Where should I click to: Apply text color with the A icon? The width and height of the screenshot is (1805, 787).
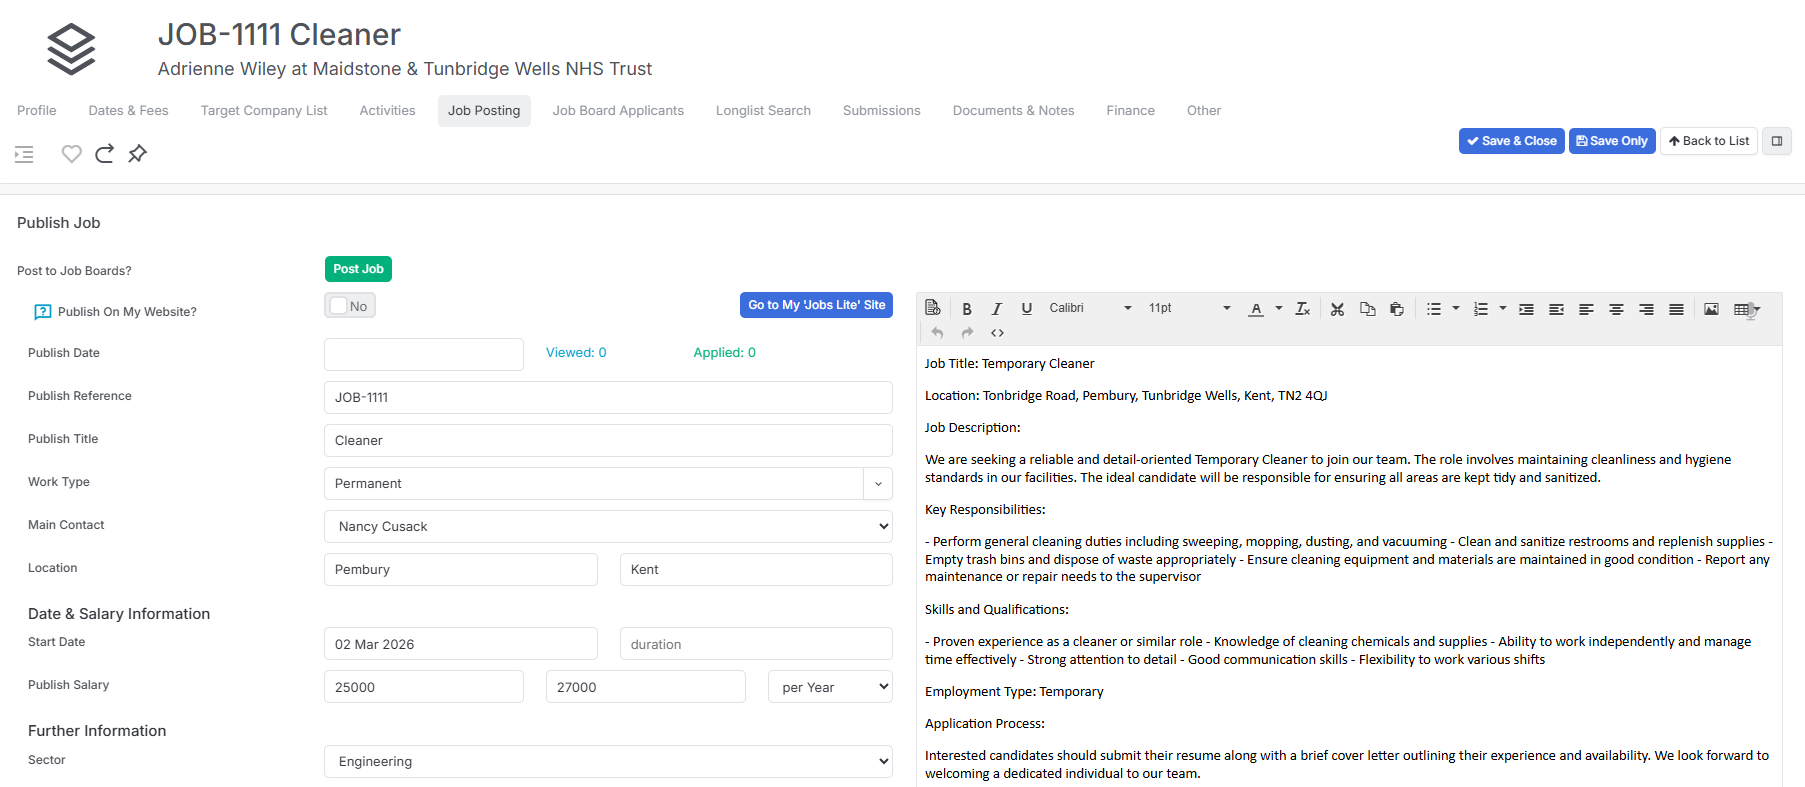coord(1256,309)
